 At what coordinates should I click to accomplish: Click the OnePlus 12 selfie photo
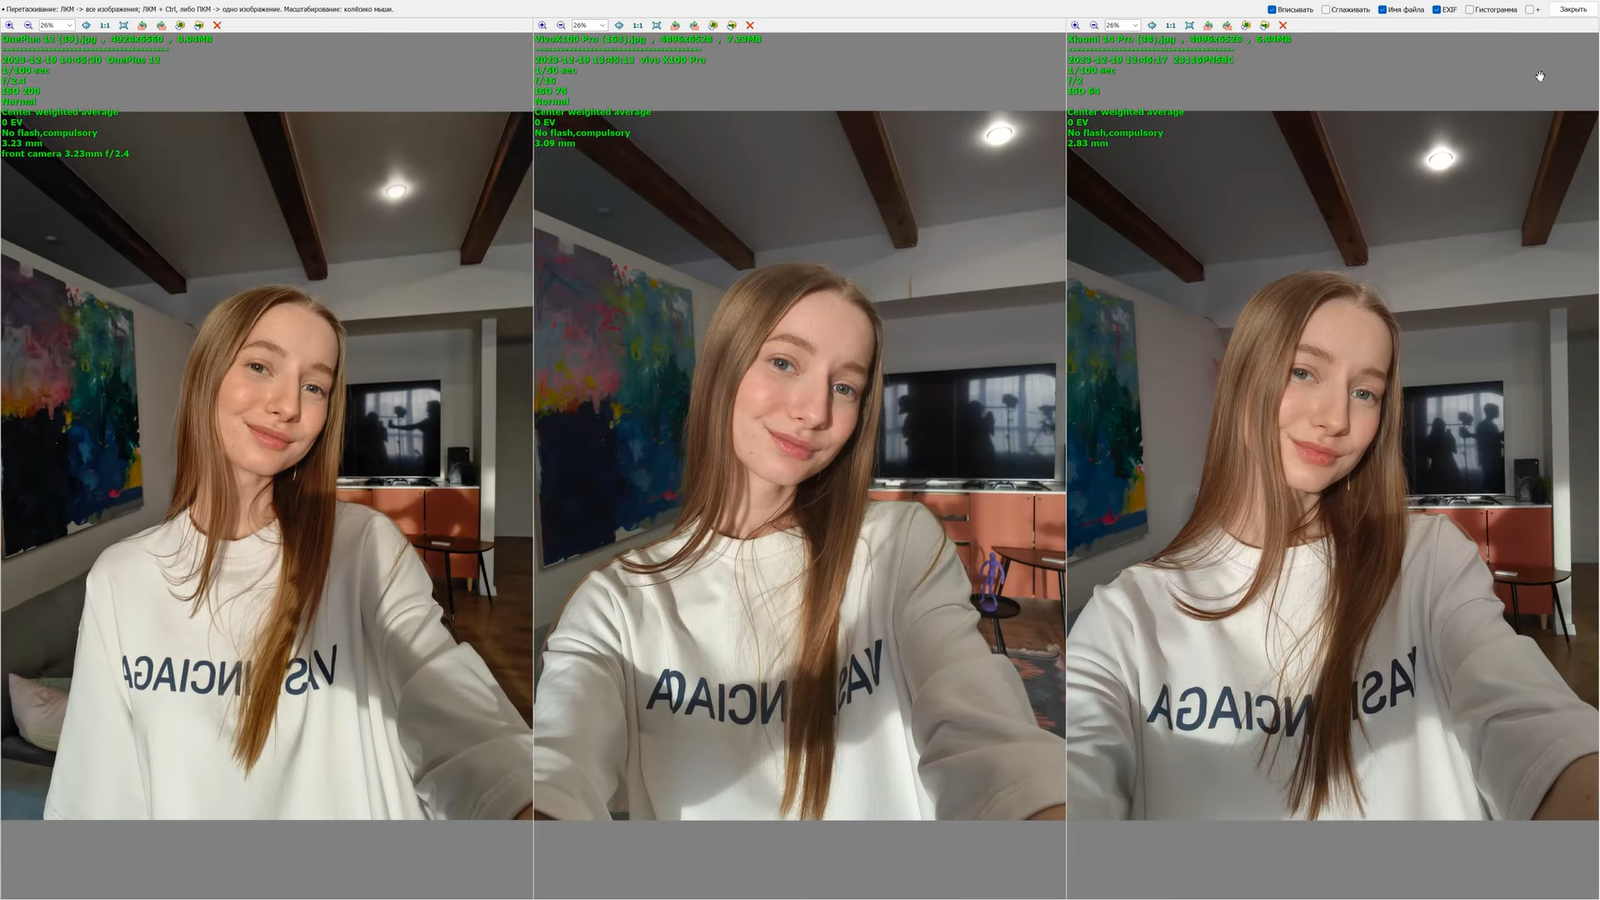click(x=267, y=465)
